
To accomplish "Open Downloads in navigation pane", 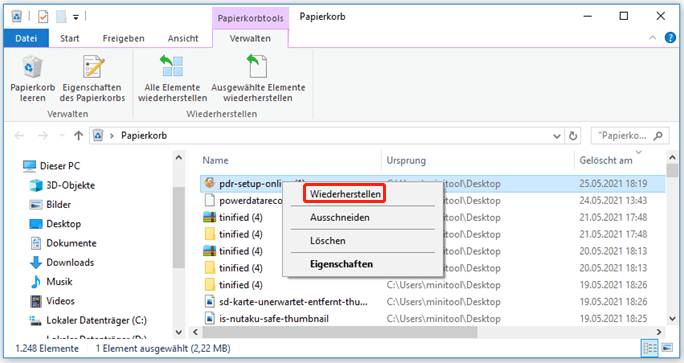I will click(62, 262).
